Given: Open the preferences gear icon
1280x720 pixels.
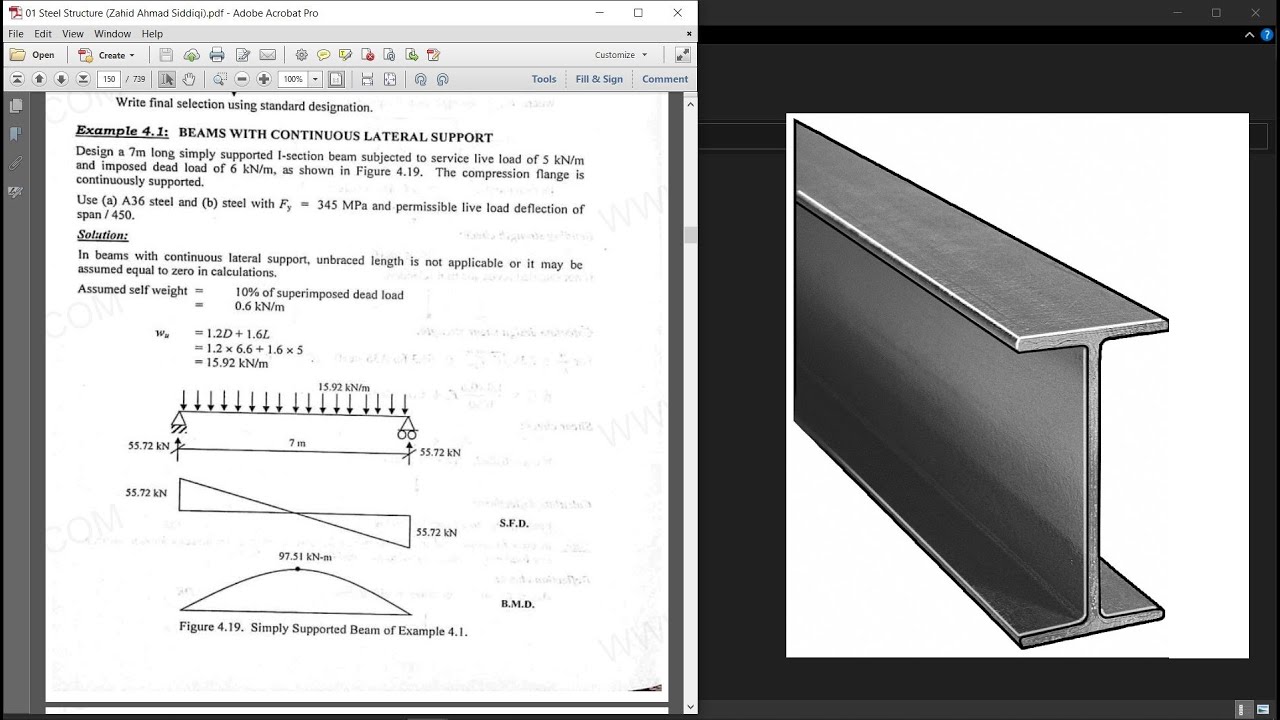Looking at the screenshot, I should 301,55.
